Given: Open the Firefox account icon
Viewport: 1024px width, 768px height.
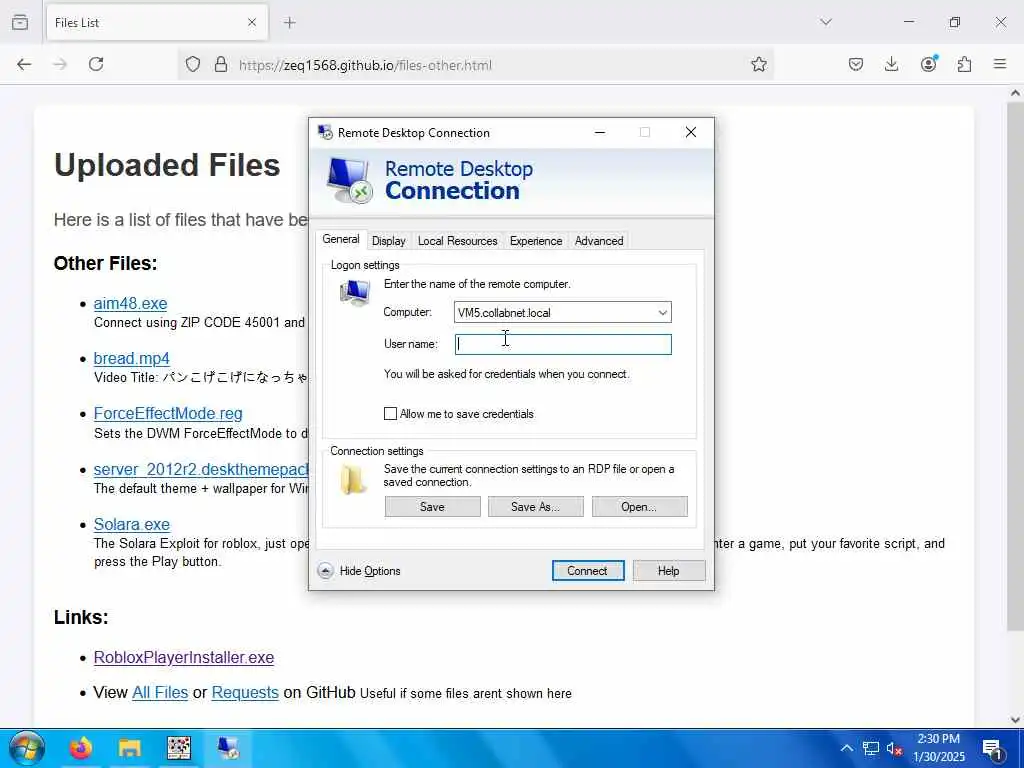Looking at the screenshot, I should [x=928, y=64].
